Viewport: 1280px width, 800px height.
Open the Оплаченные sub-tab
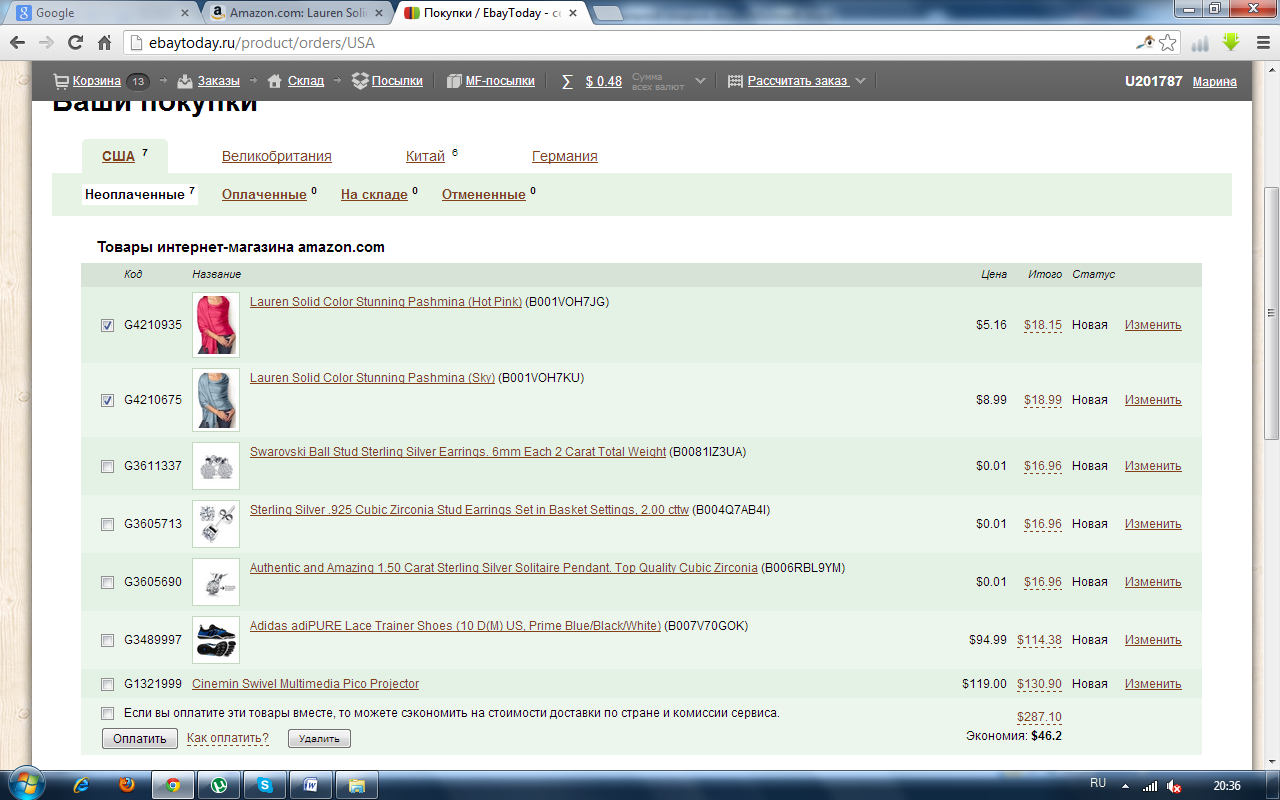pos(264,194)
